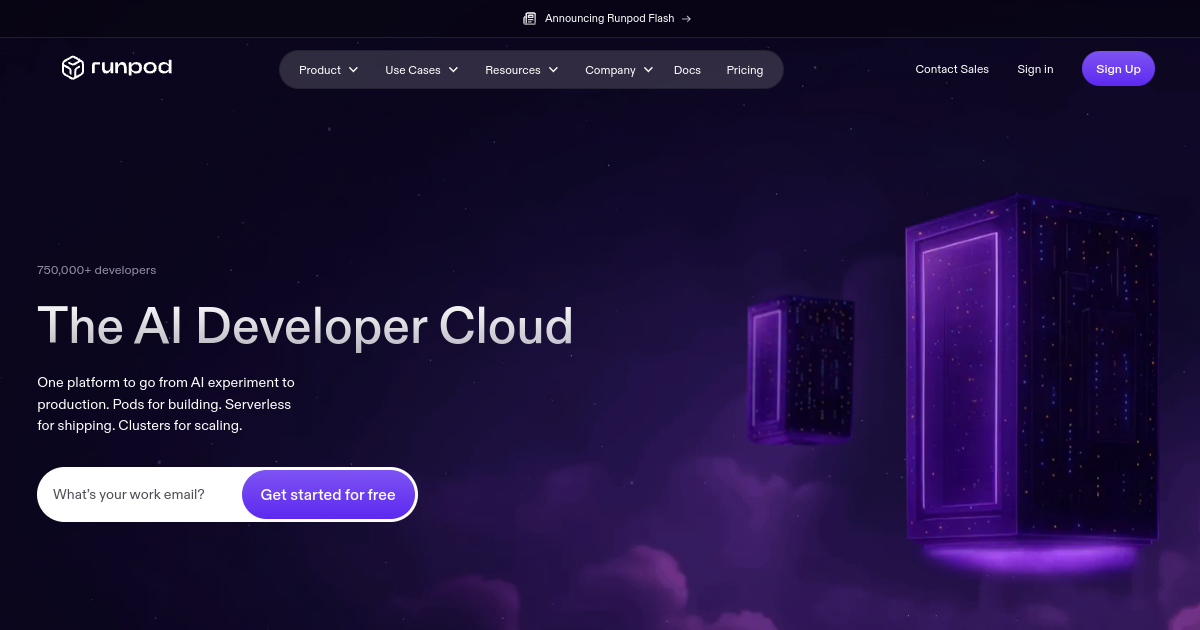Click the Contact Sales link
The image size is (1200, 630).
pos(952,69)
